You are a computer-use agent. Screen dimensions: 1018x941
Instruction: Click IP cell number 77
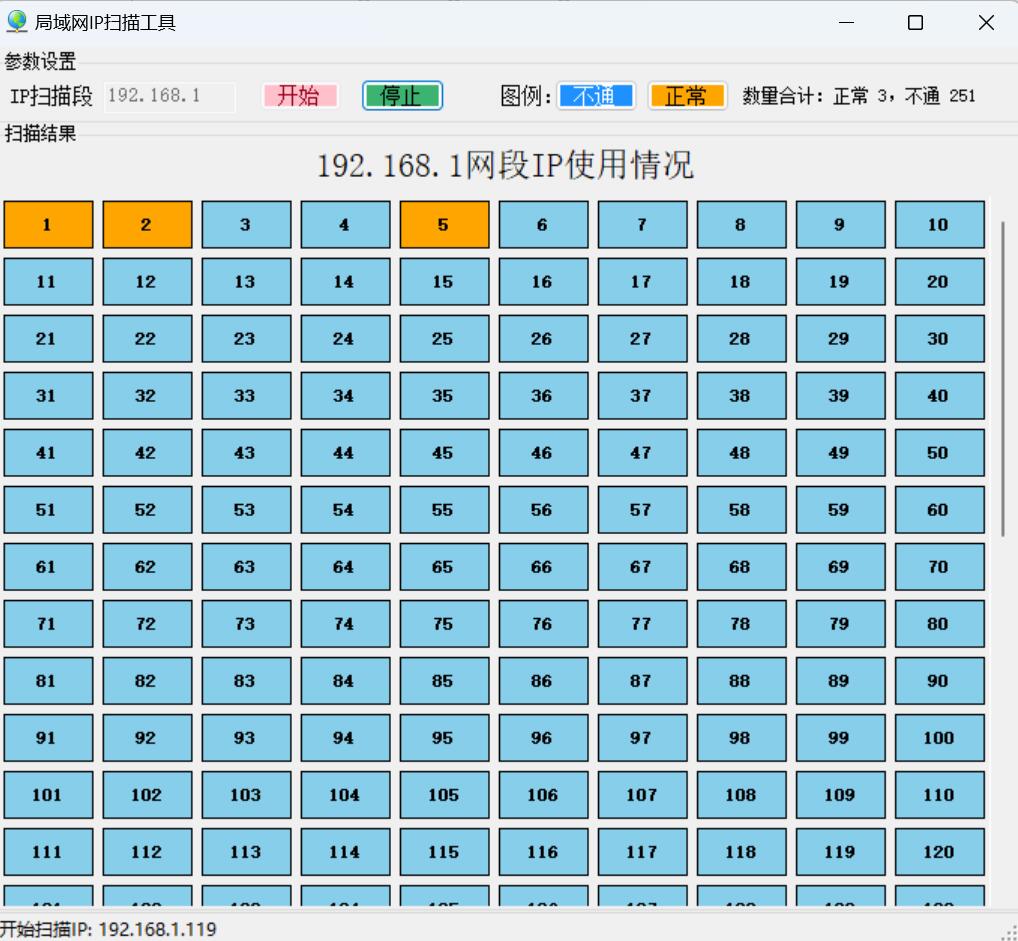(642, 624)
